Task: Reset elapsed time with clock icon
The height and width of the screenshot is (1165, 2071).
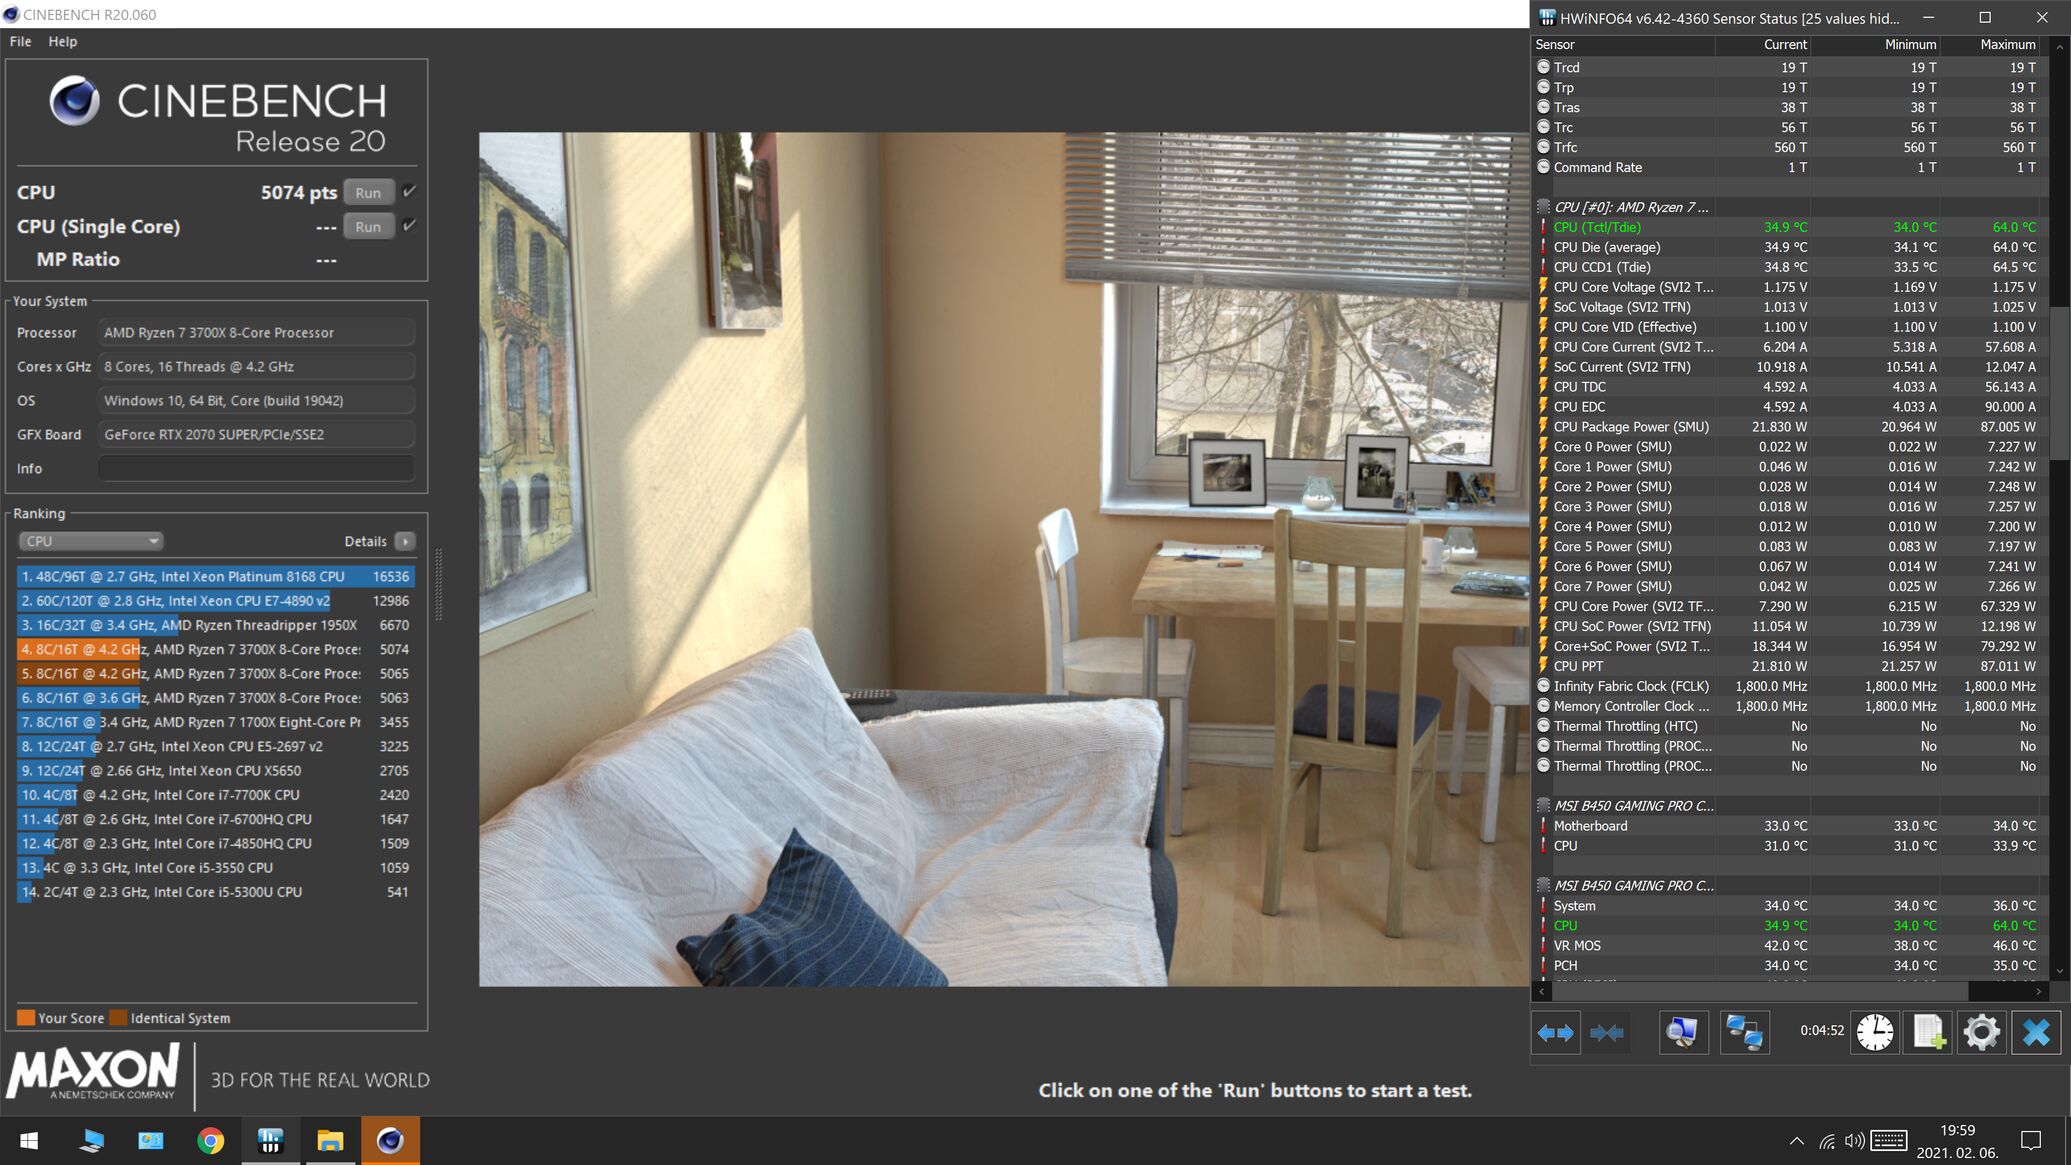Action: pyautogui.click(x=1875, y=1033)
